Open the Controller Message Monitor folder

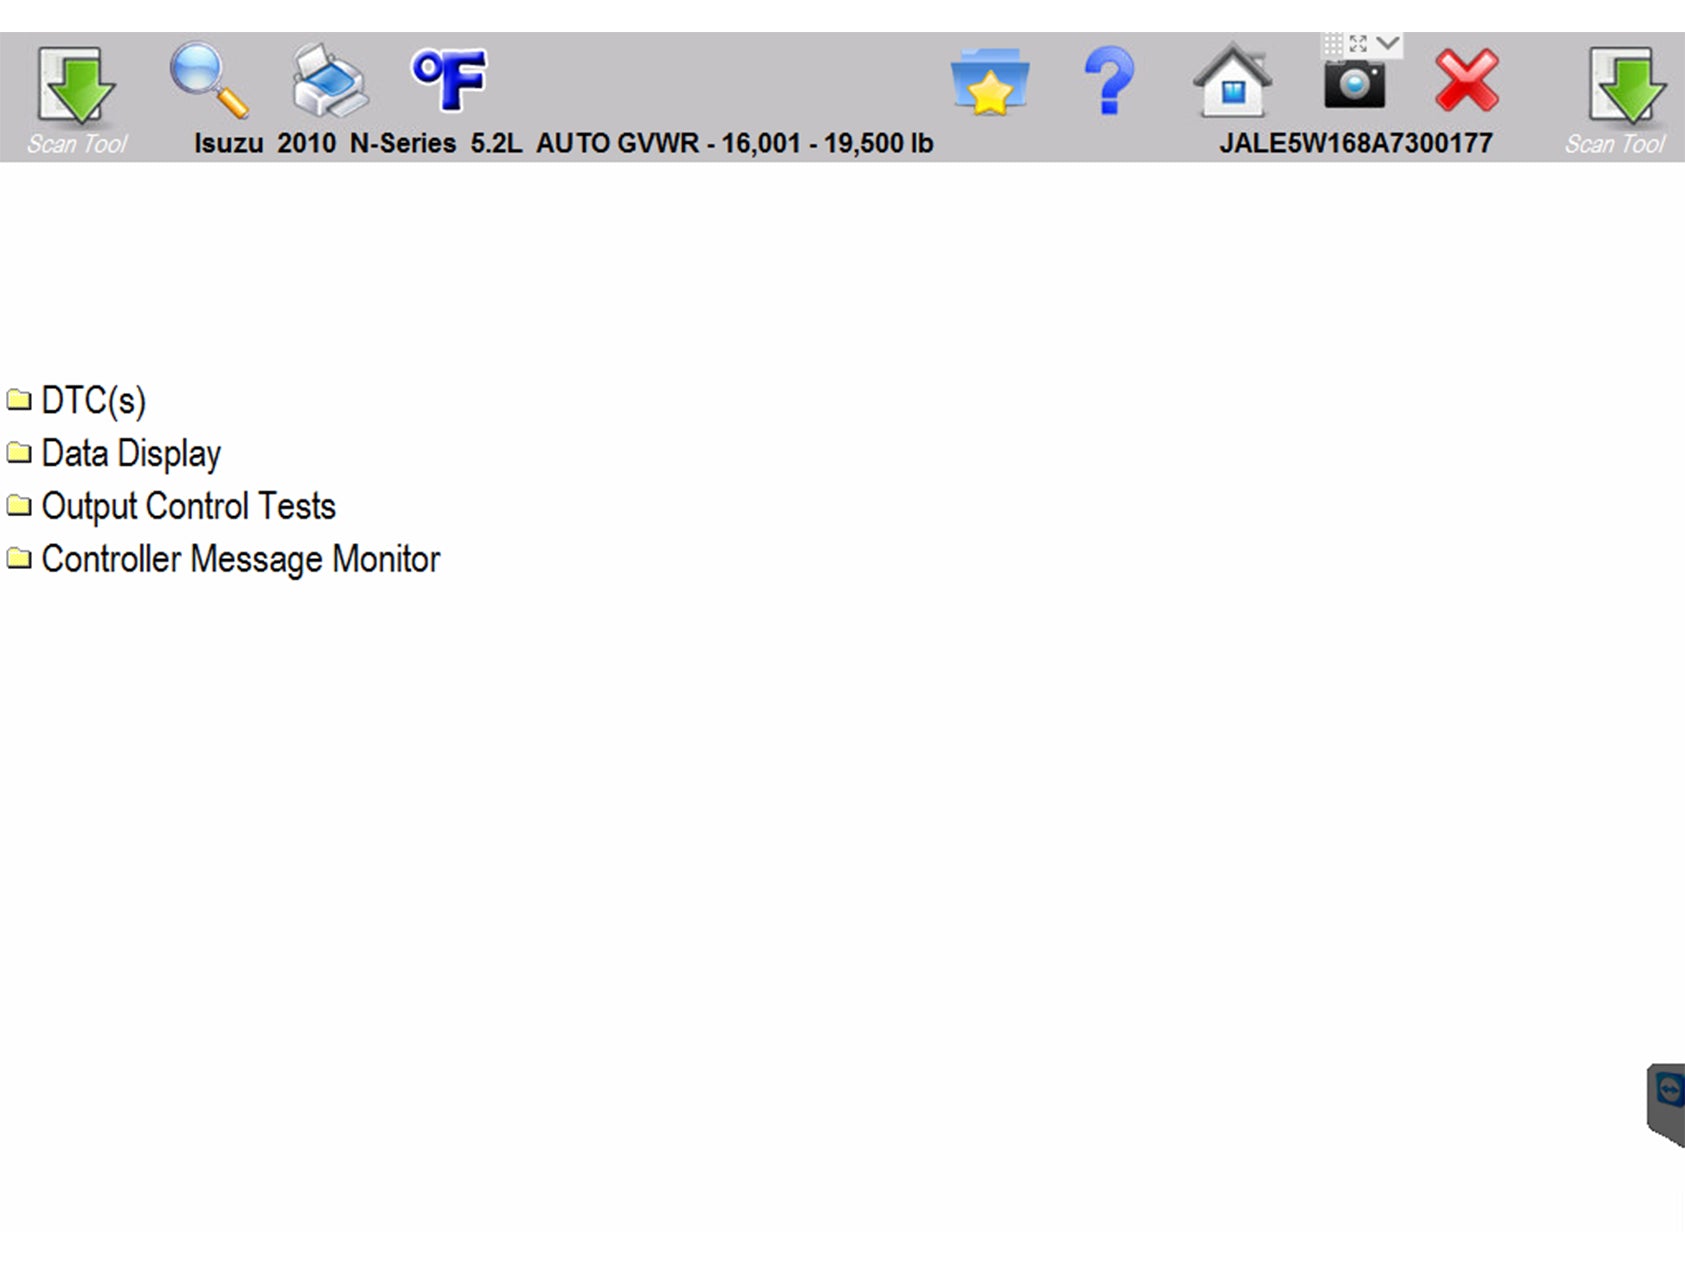click(240, 559)
